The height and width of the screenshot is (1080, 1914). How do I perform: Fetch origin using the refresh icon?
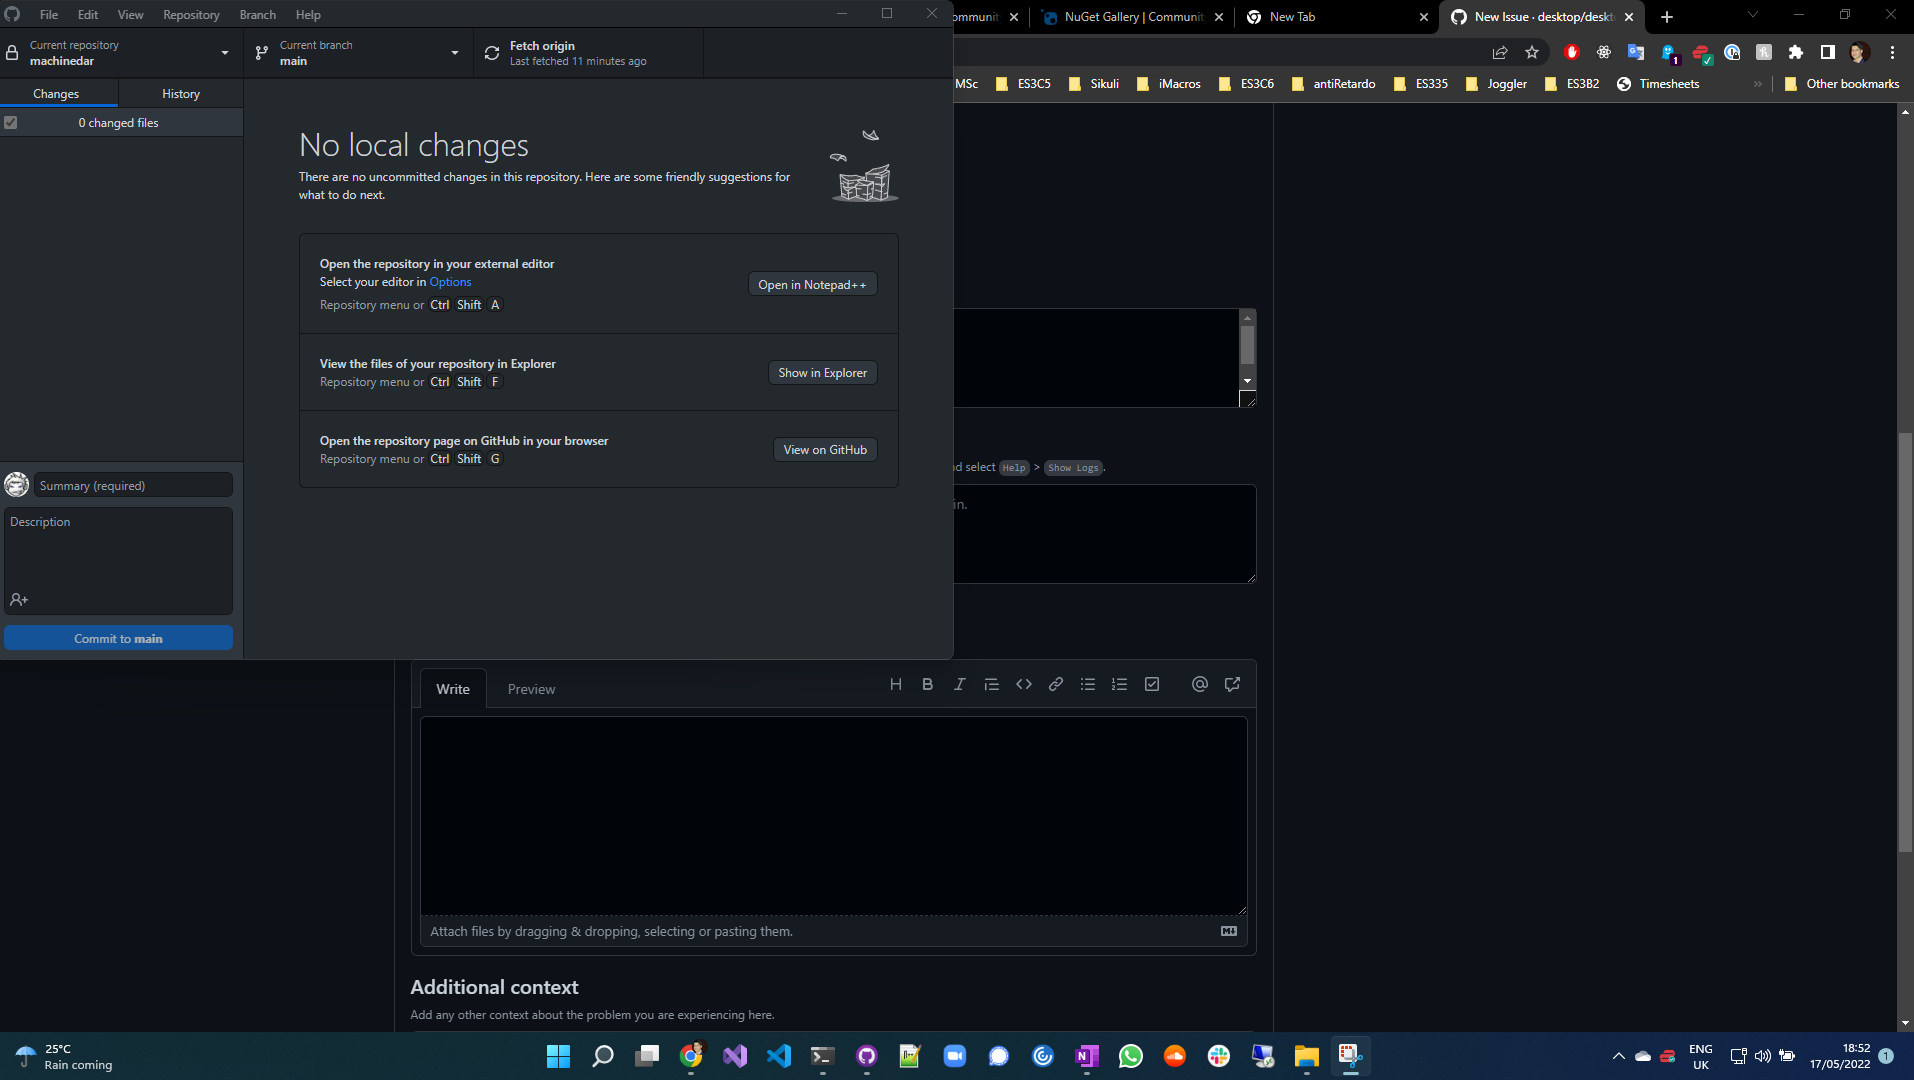(491, 52)
